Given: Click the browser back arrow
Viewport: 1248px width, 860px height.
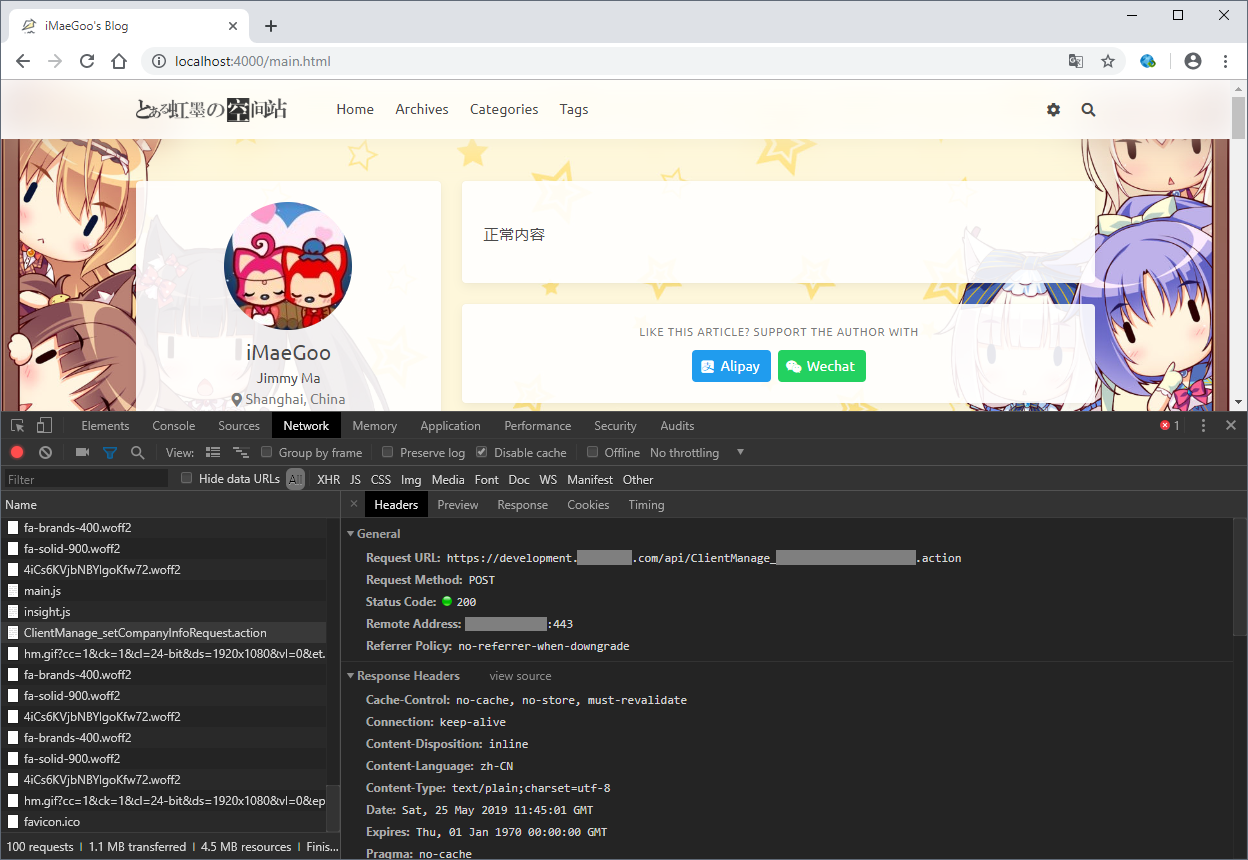Looking at the screenshot, I should coord(23,61).
